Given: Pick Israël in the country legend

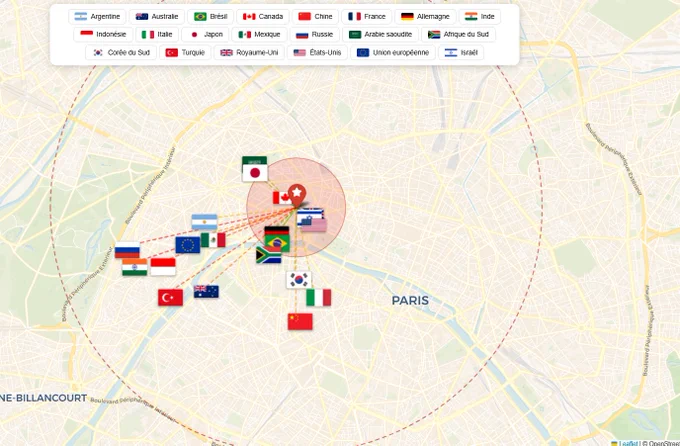Looking at the screenshot, I should click(x=461, y=52).
